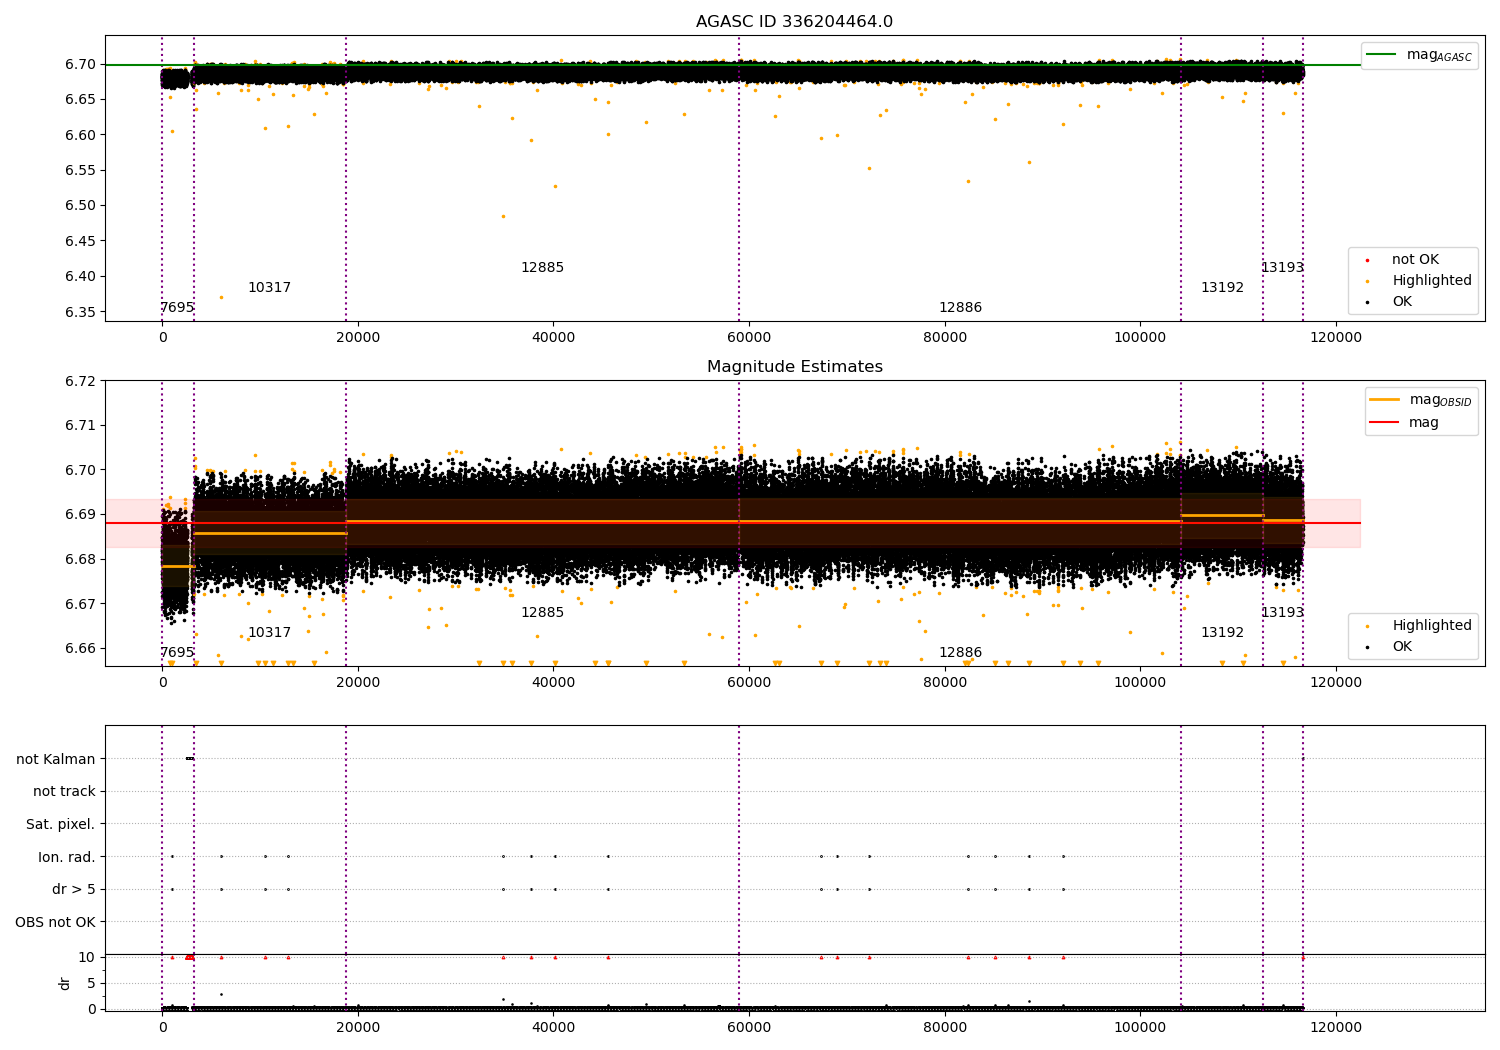Viewport: 1500px width, 1050px height.
Task: Select the 'dr > 5' row label
Action: point(73,889)
